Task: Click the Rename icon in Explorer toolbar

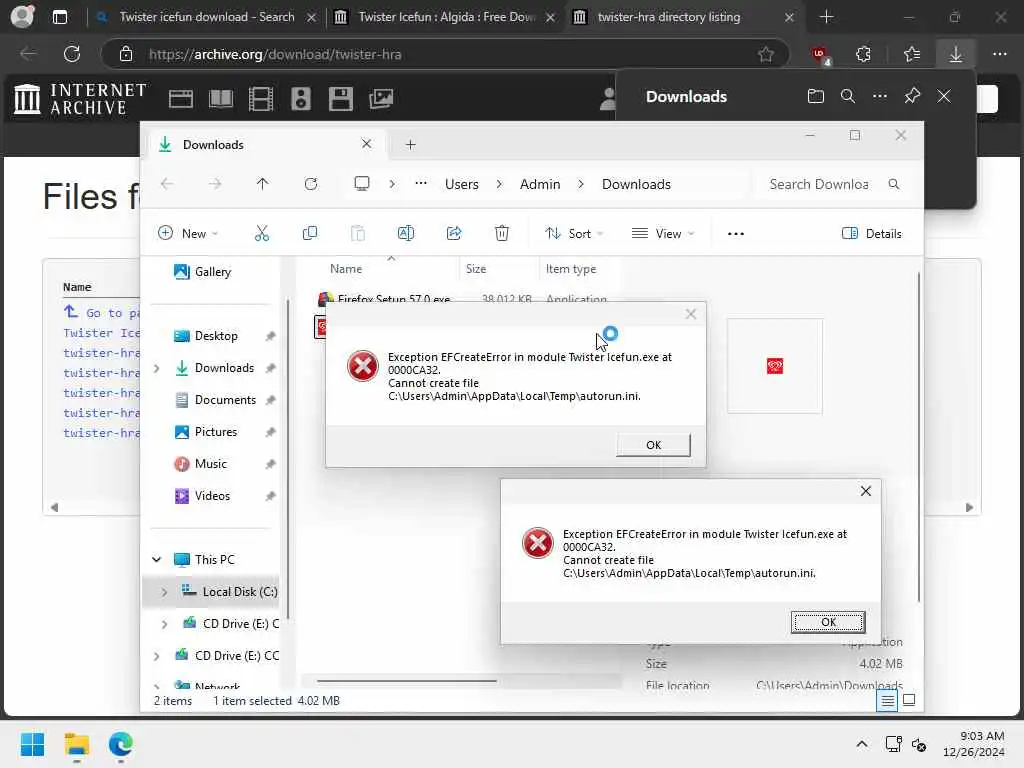Action: point(406,233)
